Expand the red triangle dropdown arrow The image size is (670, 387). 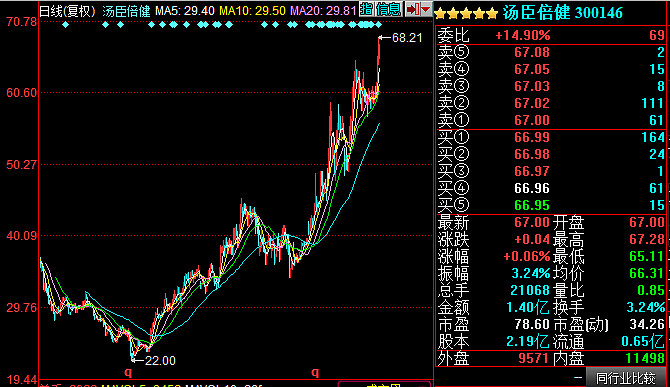tap(426, 9)
